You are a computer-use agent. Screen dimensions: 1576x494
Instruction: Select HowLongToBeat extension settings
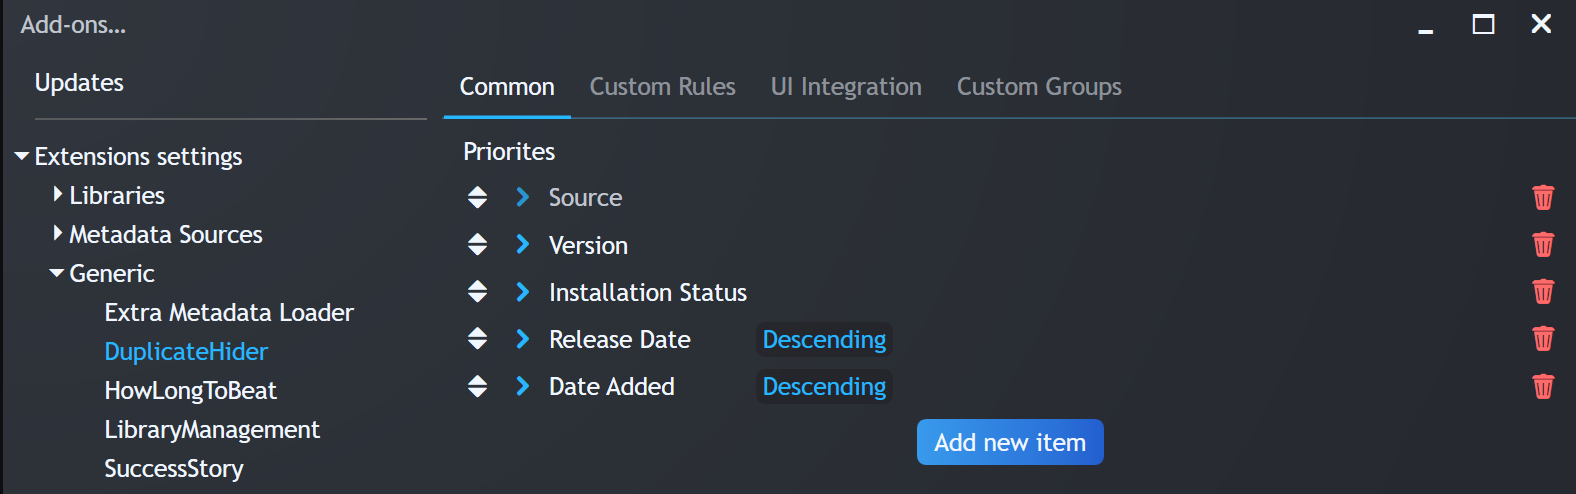(190, 391)
